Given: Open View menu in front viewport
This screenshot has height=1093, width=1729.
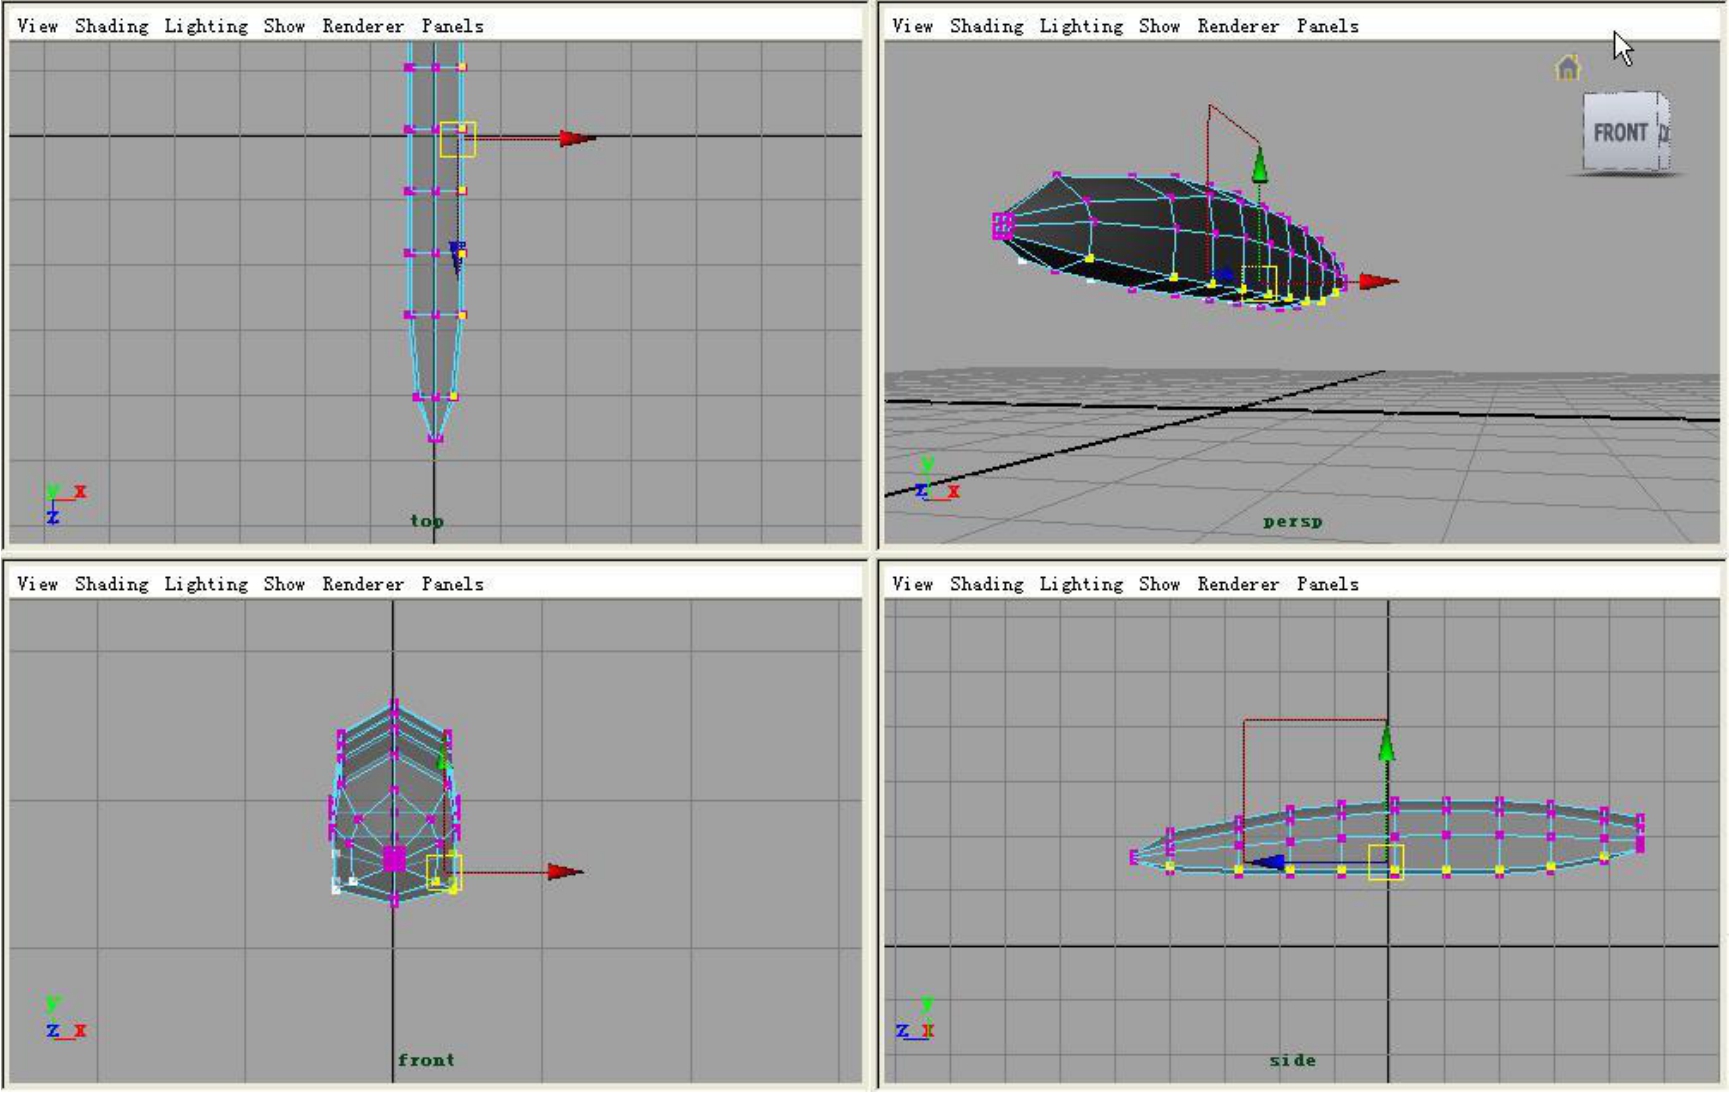Looking at the screenshot, I should [37, 584].
